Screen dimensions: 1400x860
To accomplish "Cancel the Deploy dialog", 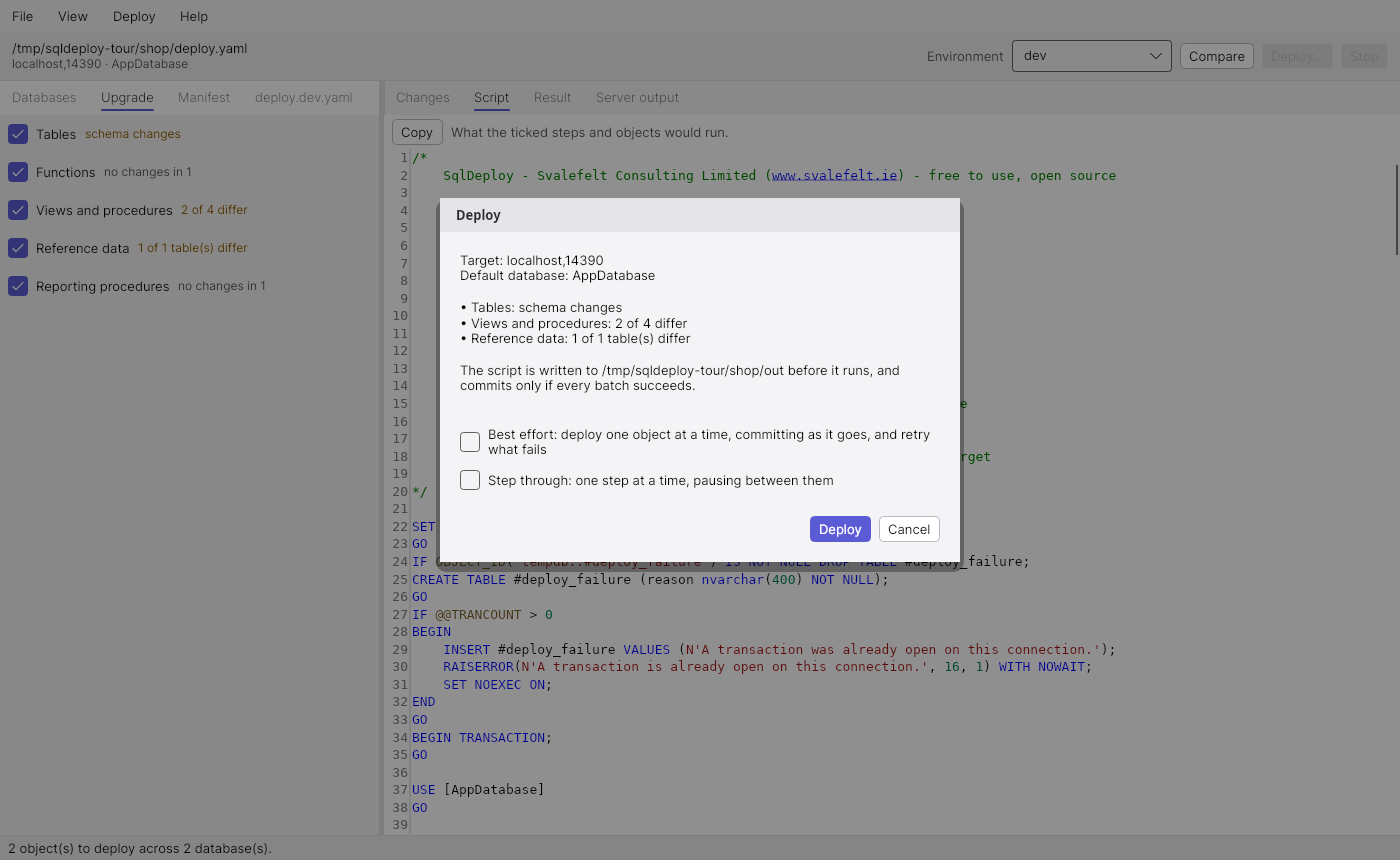I will pos(909,529).
